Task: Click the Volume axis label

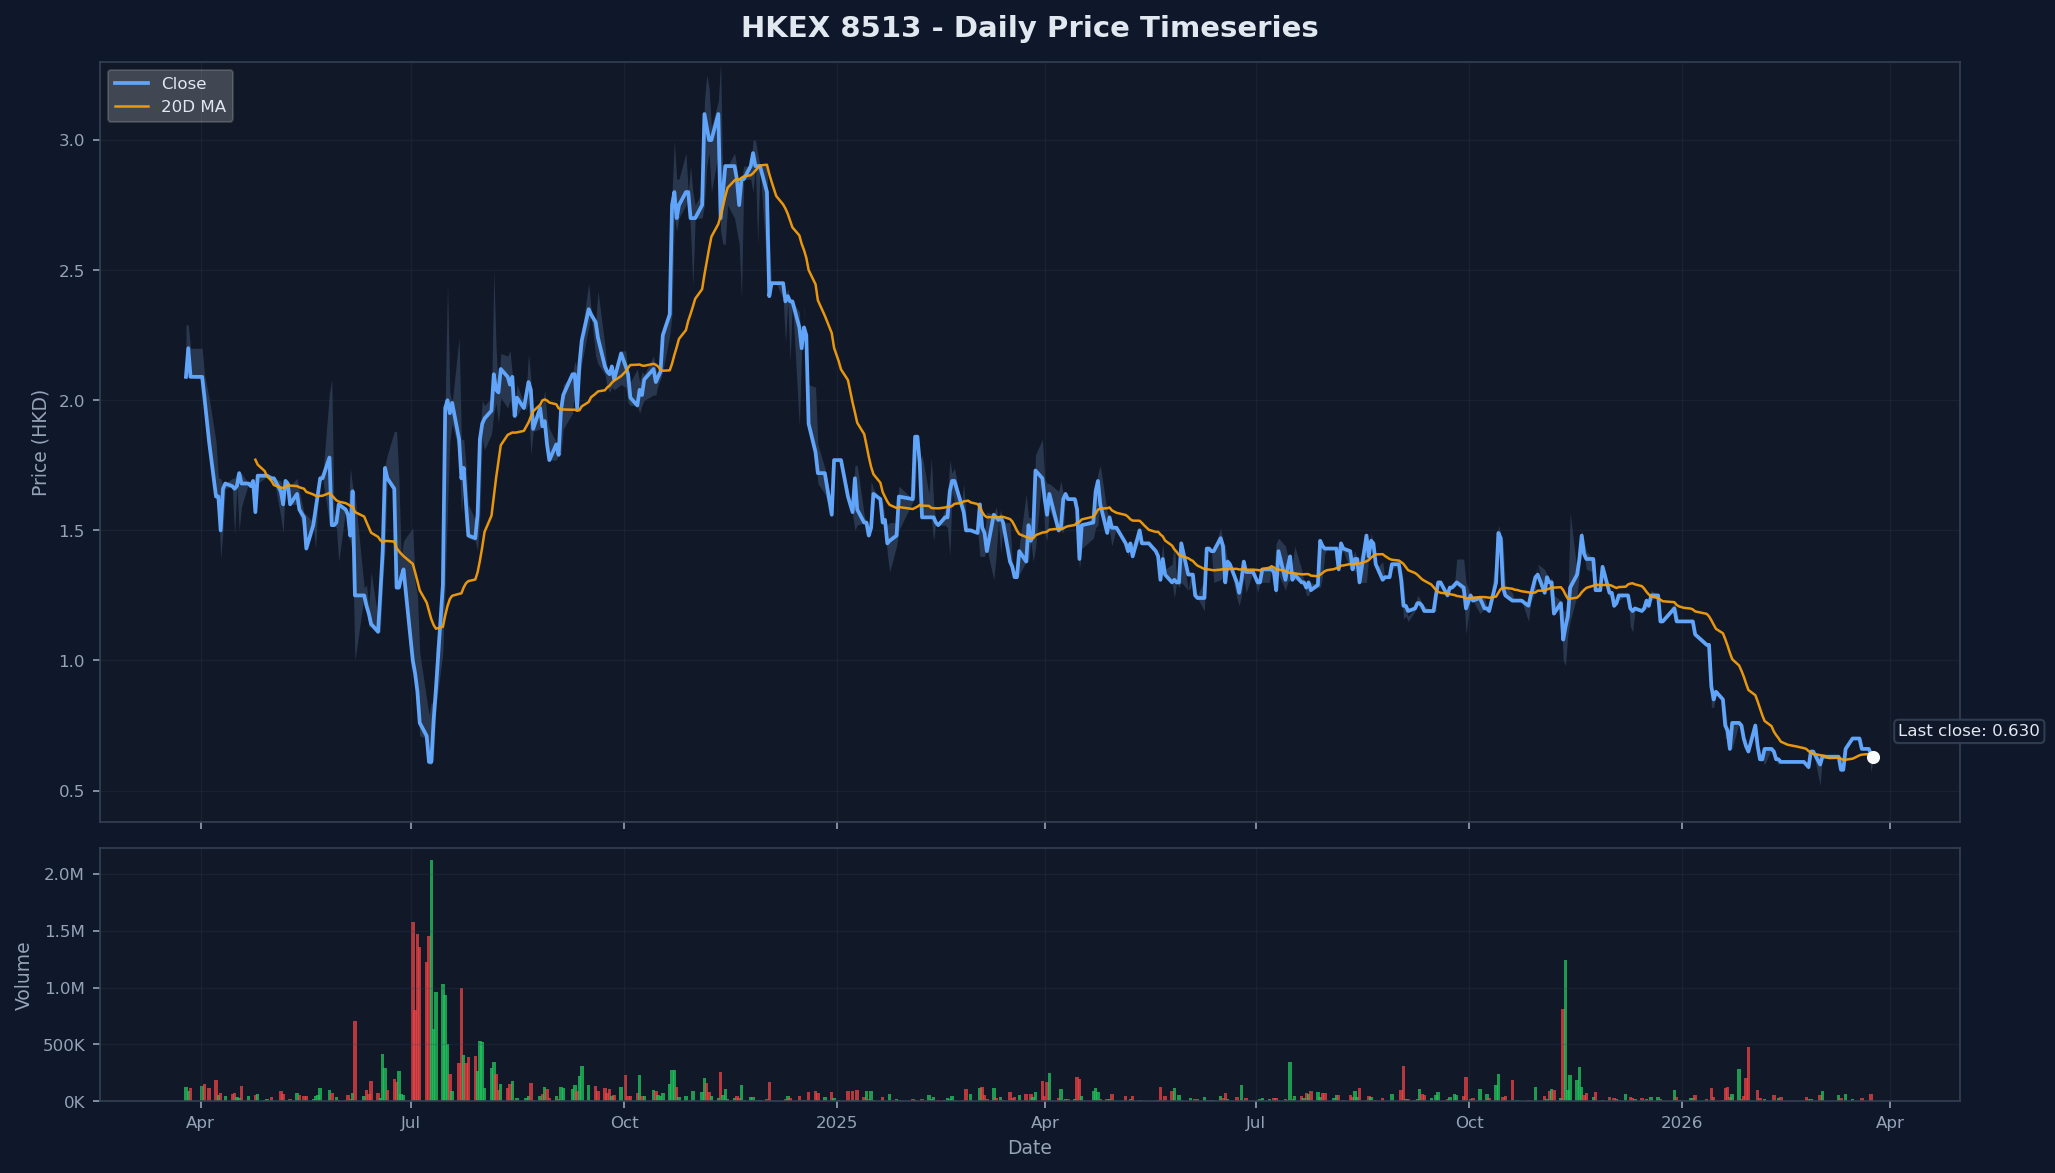Action: point(23,975)
